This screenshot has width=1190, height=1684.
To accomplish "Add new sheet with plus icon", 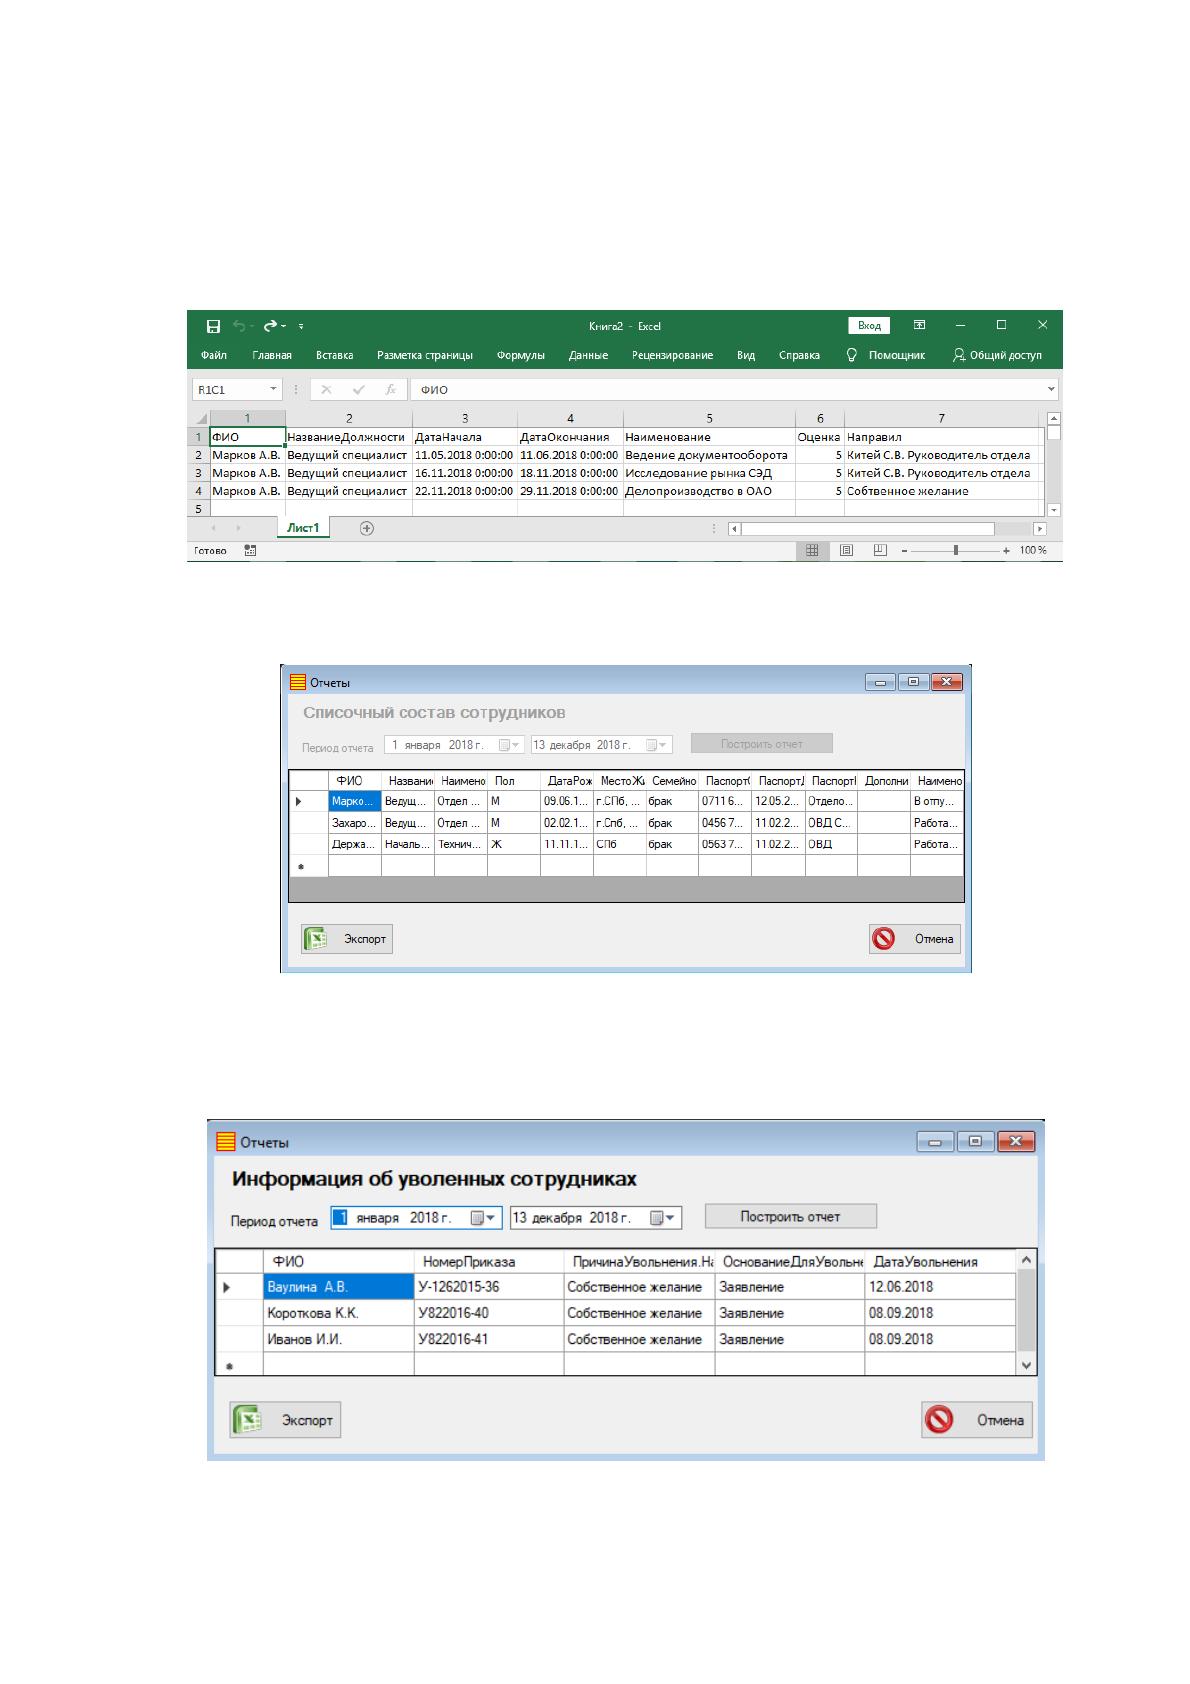I will (367, 528).
